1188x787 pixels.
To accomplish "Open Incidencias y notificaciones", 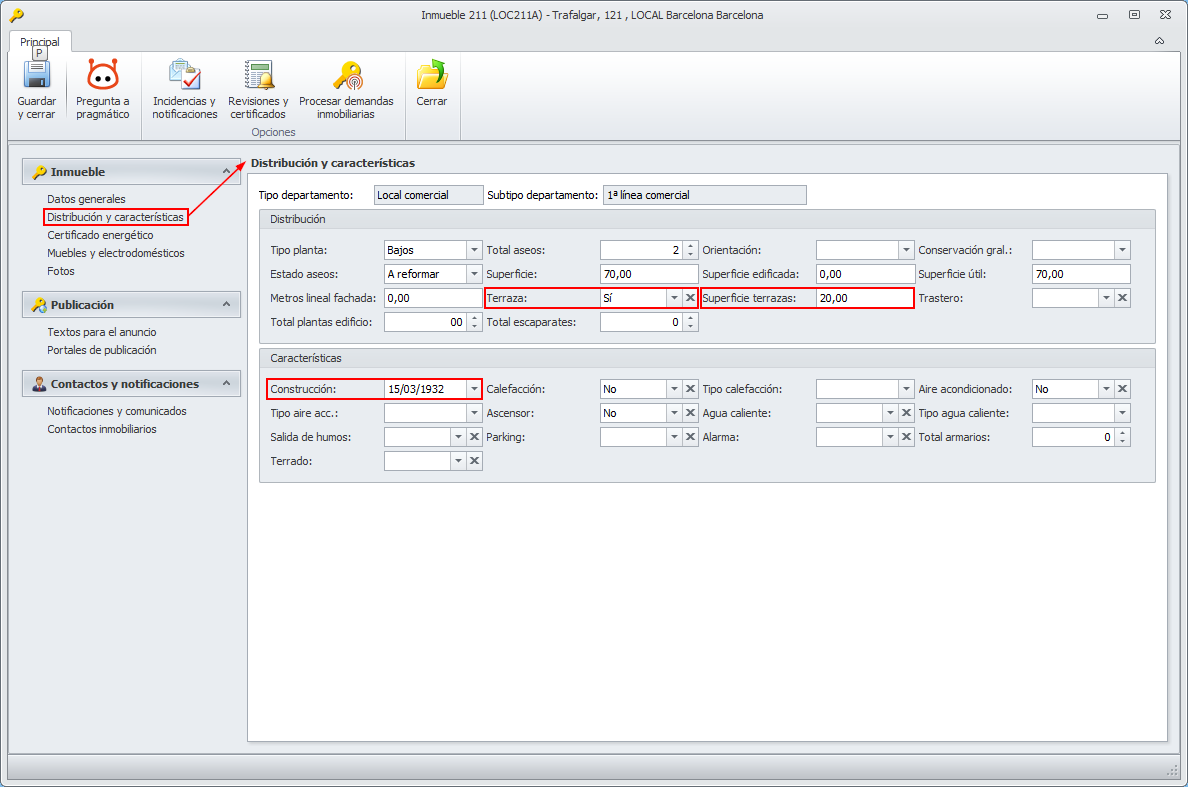I will [x=185, y=77].
